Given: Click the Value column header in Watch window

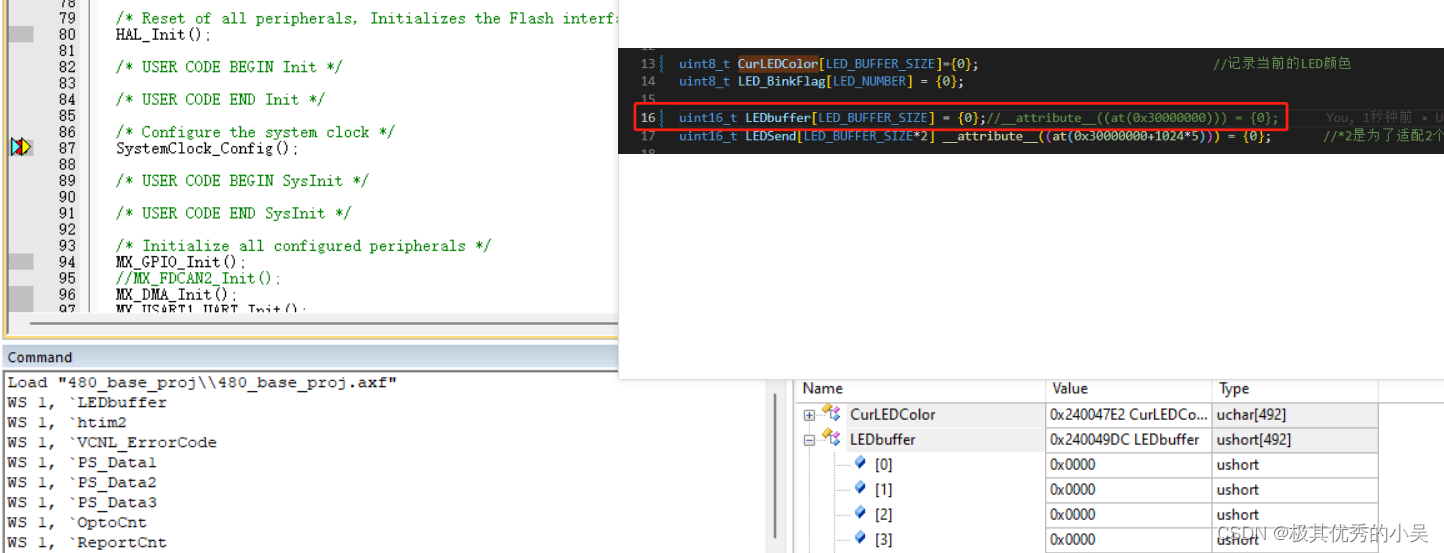Looking at the screenshot, I should (x=1128, y=389).
